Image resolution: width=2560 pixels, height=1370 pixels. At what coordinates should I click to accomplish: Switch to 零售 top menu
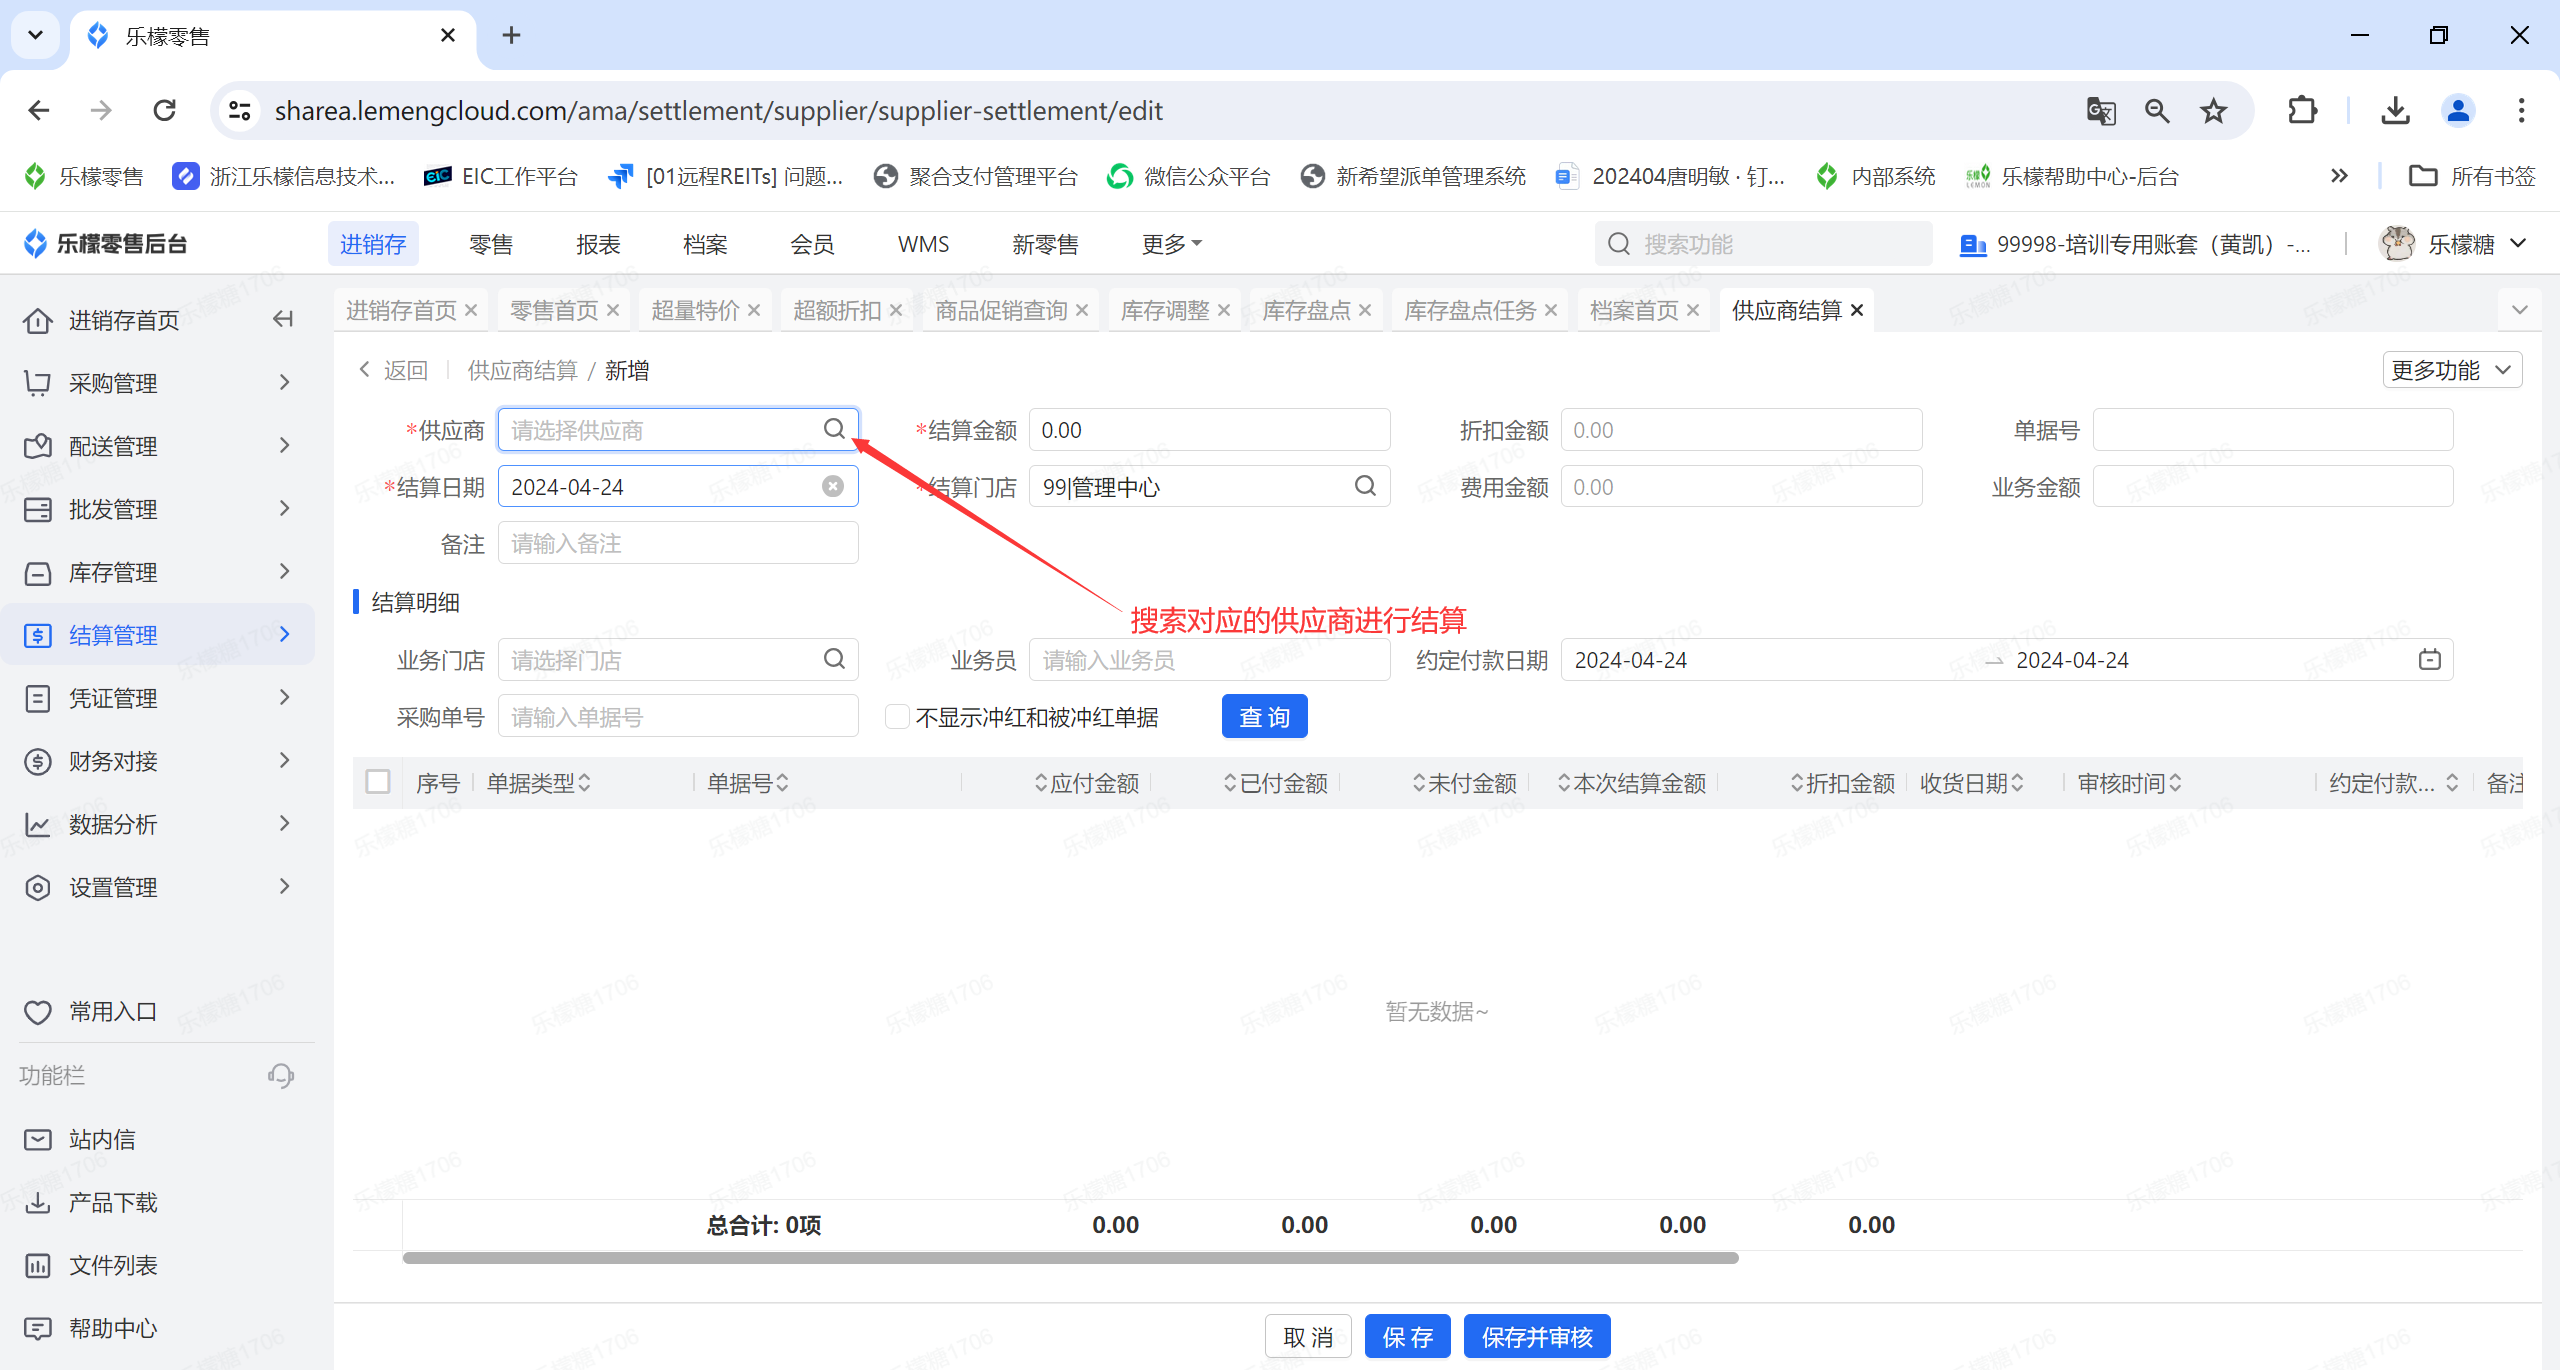click(x=491, y=244)
